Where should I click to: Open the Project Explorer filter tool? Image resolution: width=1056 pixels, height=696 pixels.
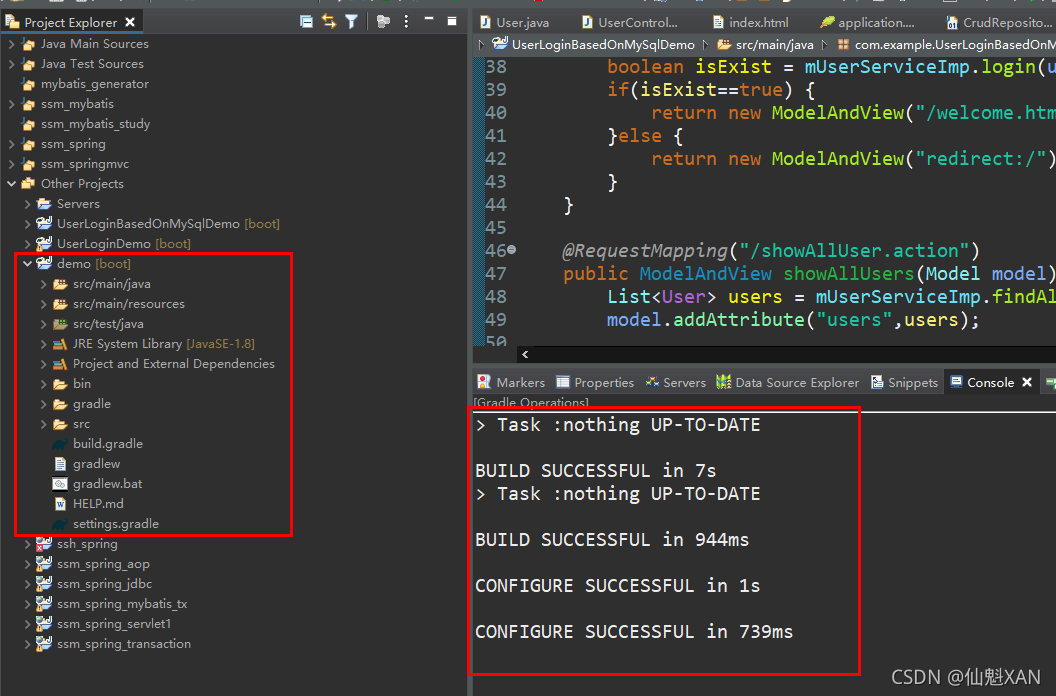pos(351,21)
